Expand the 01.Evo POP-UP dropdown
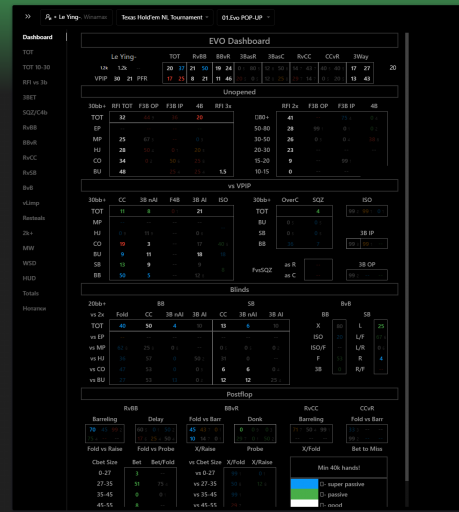The image size is (459, 512). pyautogui.click(x=246, y=17)
